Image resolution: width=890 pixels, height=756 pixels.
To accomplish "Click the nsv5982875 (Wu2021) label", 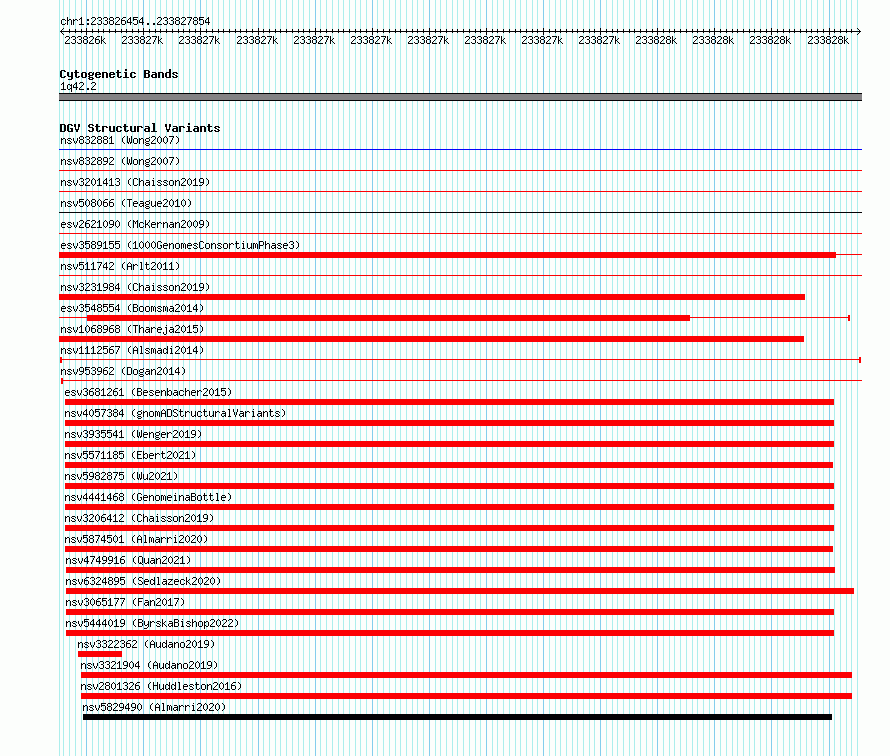I will tap(121, 476).
